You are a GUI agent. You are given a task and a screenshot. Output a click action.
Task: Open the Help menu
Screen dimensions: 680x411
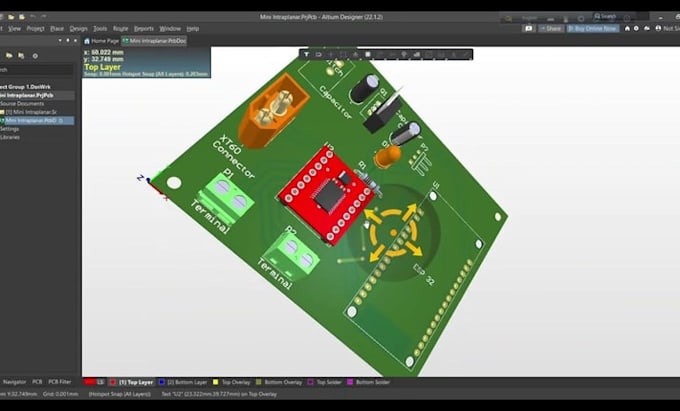(x=193, y=28)
